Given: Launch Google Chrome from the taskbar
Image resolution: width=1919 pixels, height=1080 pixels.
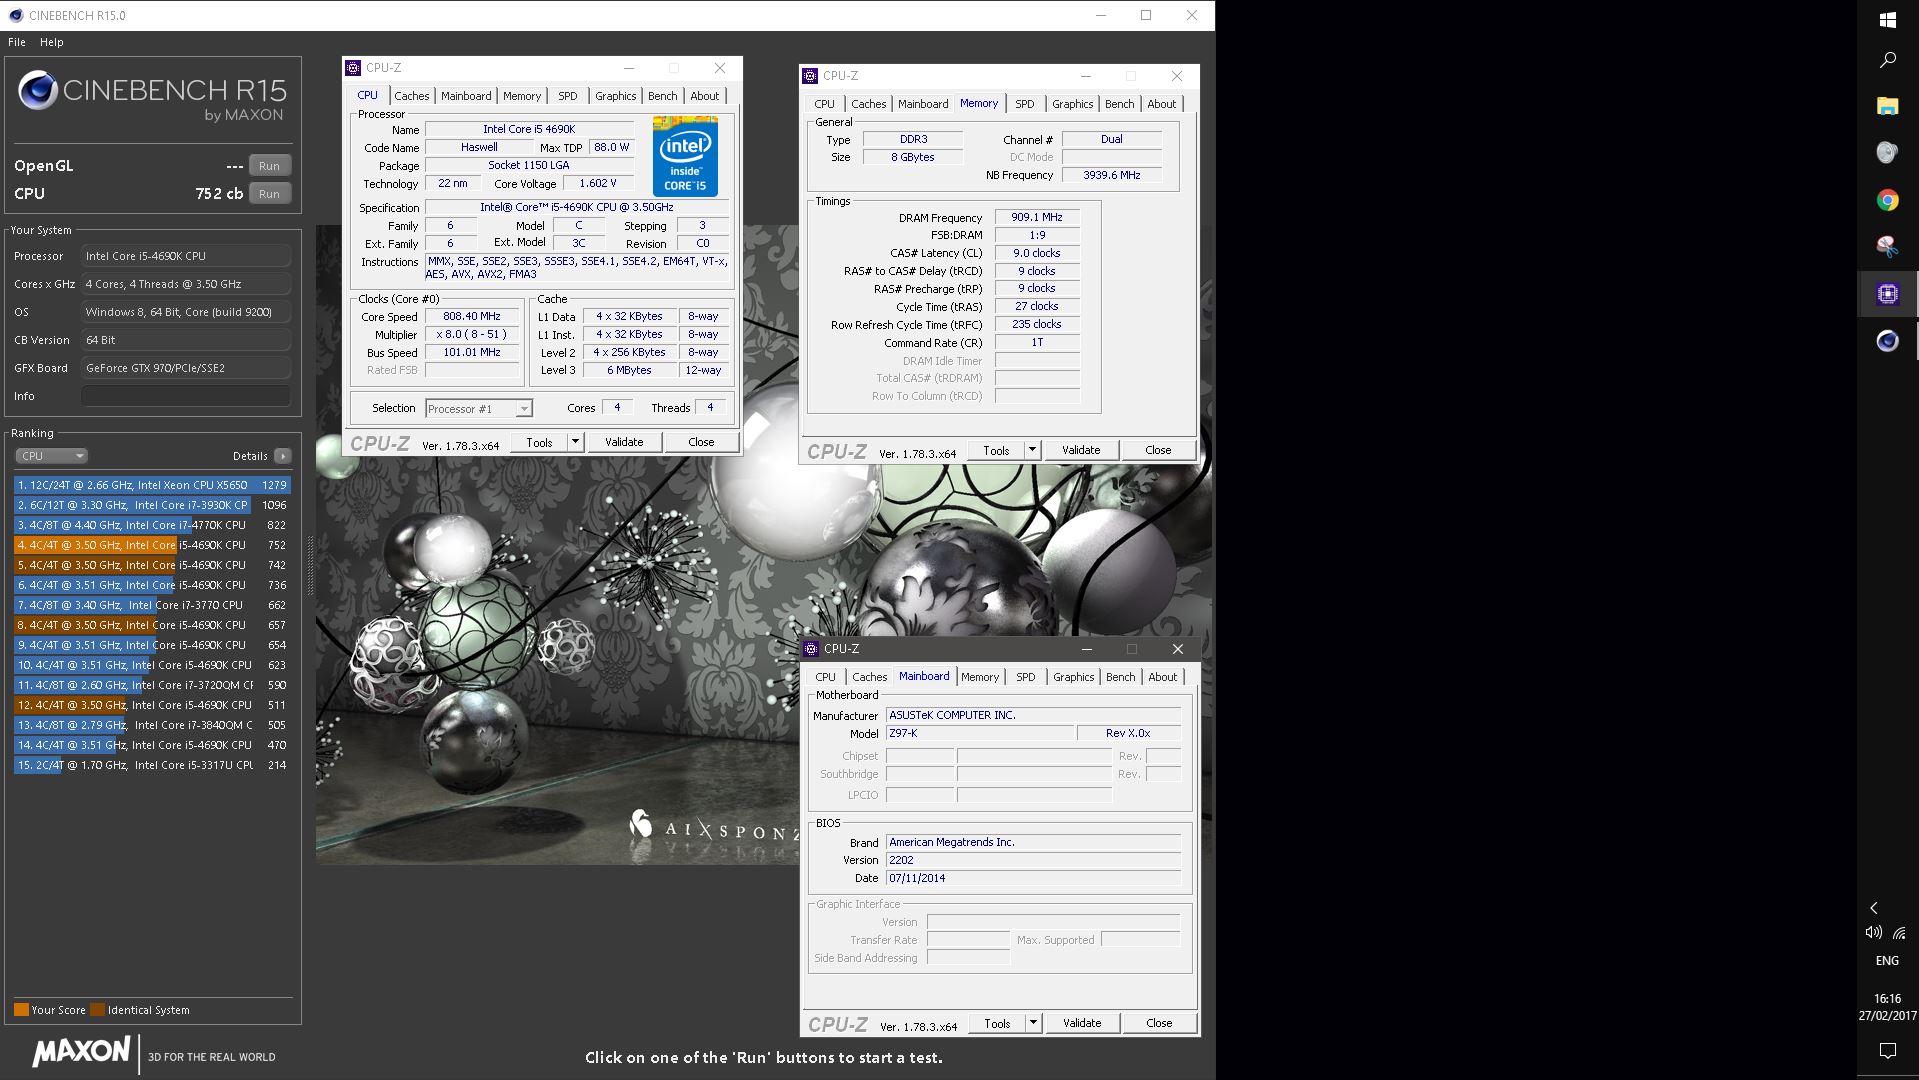Looking at the screenshot, I should point(1887,200).
